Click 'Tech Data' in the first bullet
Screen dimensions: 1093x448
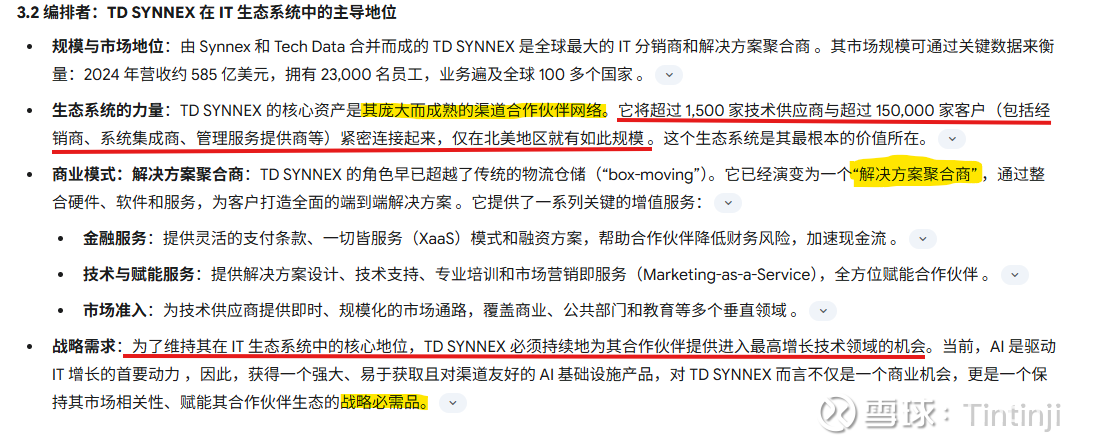tap(307, 47)
